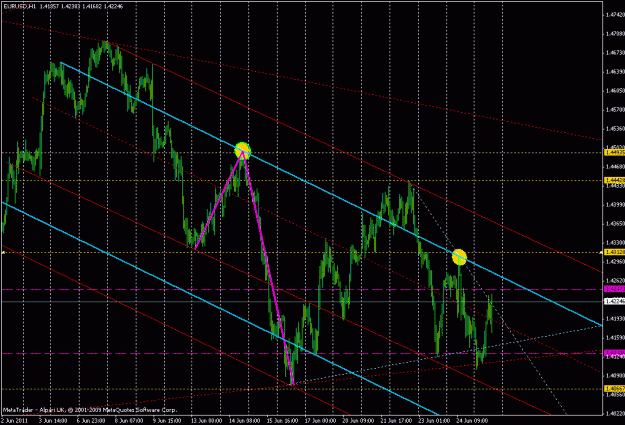The width and height of the screenshot is (625, 425).
Task: Click the 9 Jun 15:00 time label
Action: click(167, 421)
